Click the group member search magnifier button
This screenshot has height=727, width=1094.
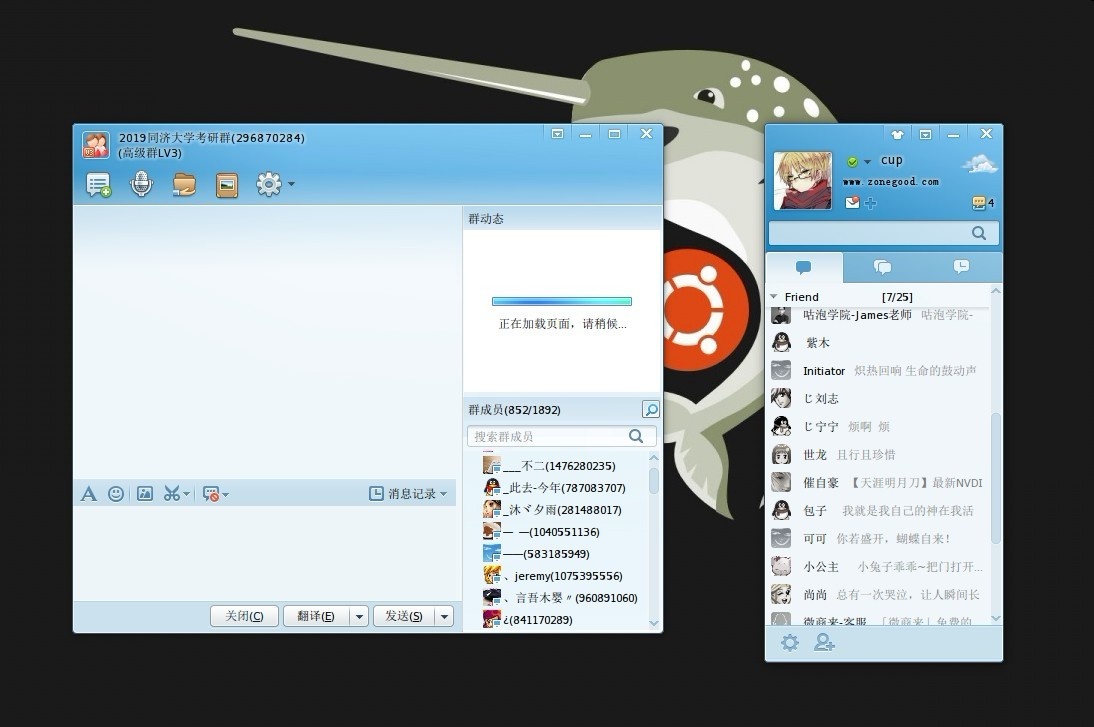click(650, 410)
